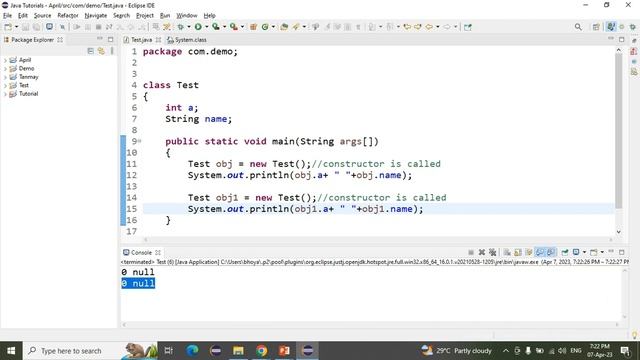Screen dimensions: 640x360
Task: Switch to the Java perspective icon
Action: point(611,27)
